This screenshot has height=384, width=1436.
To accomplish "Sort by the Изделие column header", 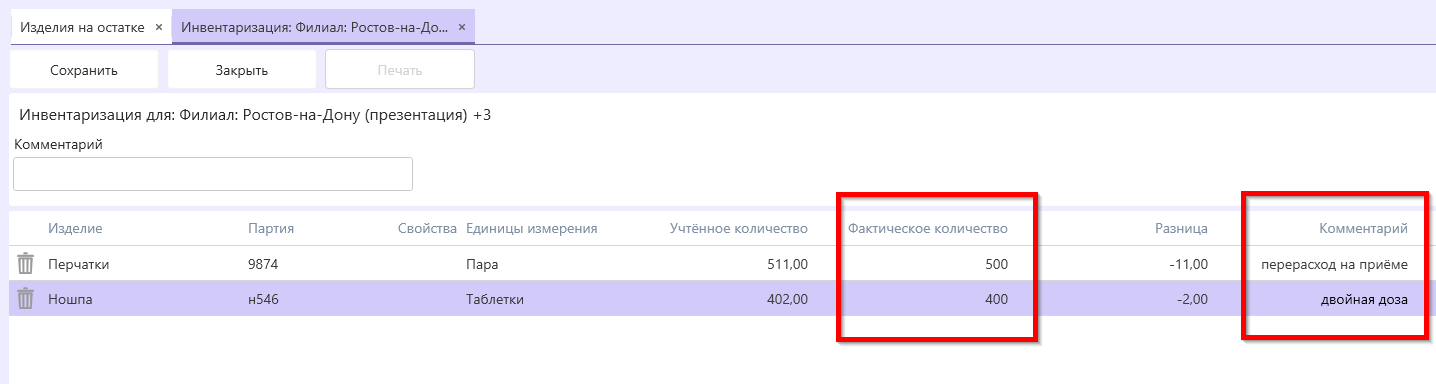I will (75, 229).
